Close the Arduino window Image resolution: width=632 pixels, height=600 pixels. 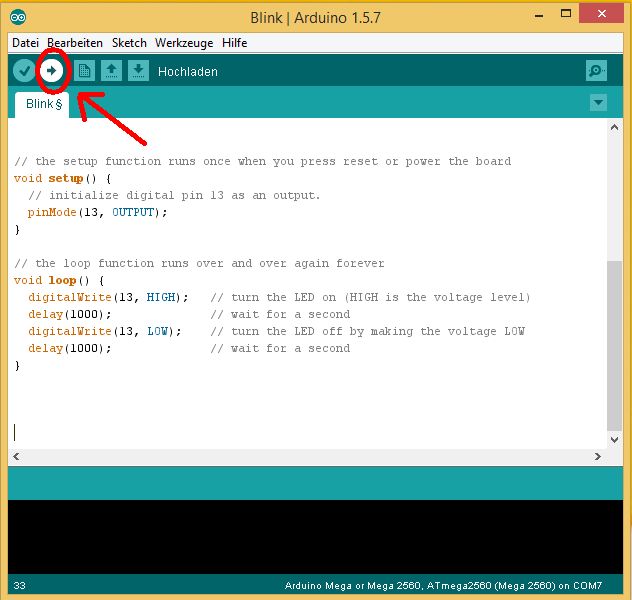(601, 14)
